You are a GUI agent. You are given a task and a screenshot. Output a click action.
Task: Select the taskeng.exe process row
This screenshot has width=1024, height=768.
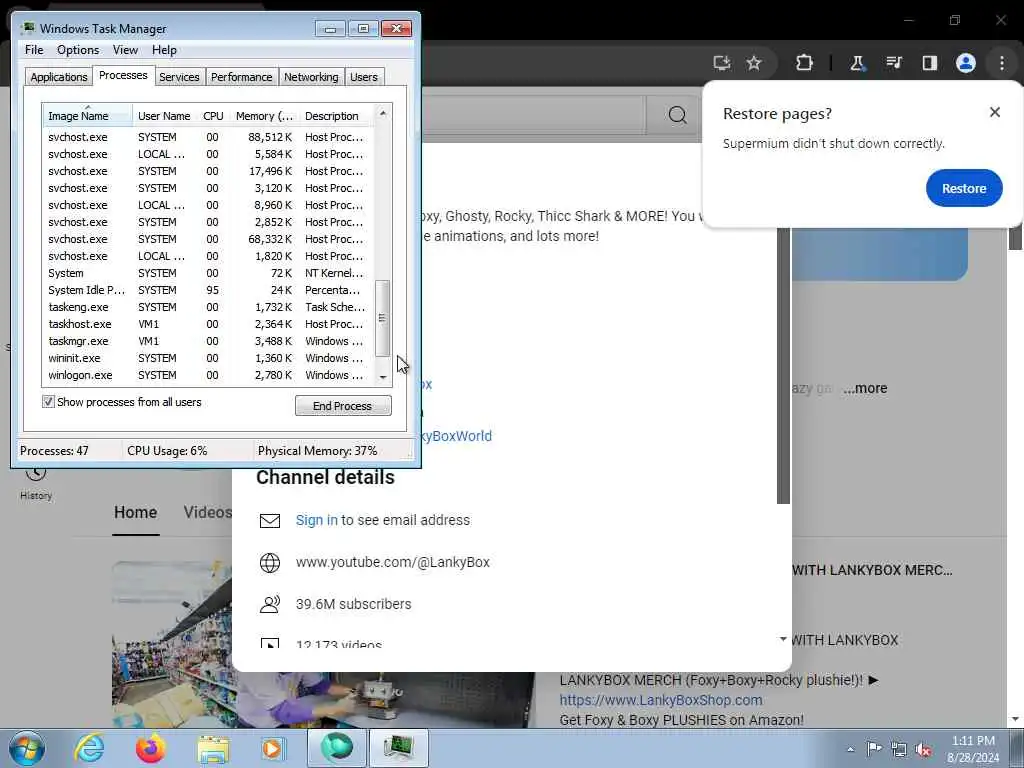(x=208, y=307)
